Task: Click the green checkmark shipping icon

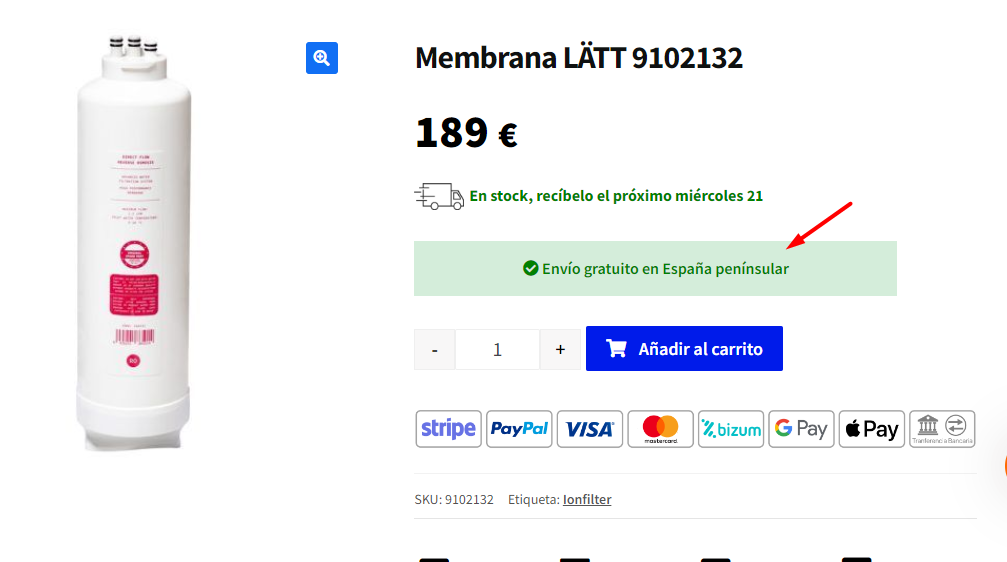Action: coord(530,268)
